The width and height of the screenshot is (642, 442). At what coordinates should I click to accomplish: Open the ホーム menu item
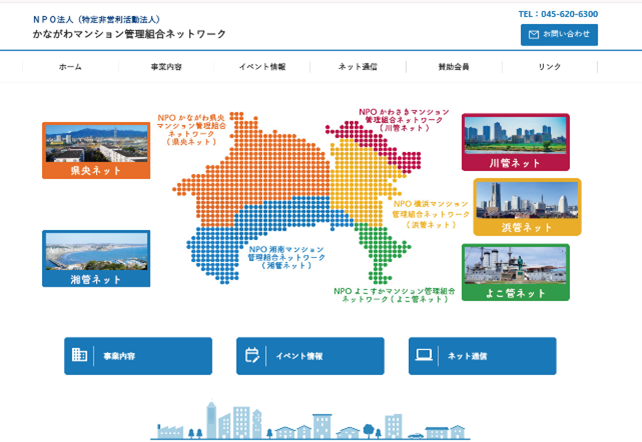pos(70,67)
